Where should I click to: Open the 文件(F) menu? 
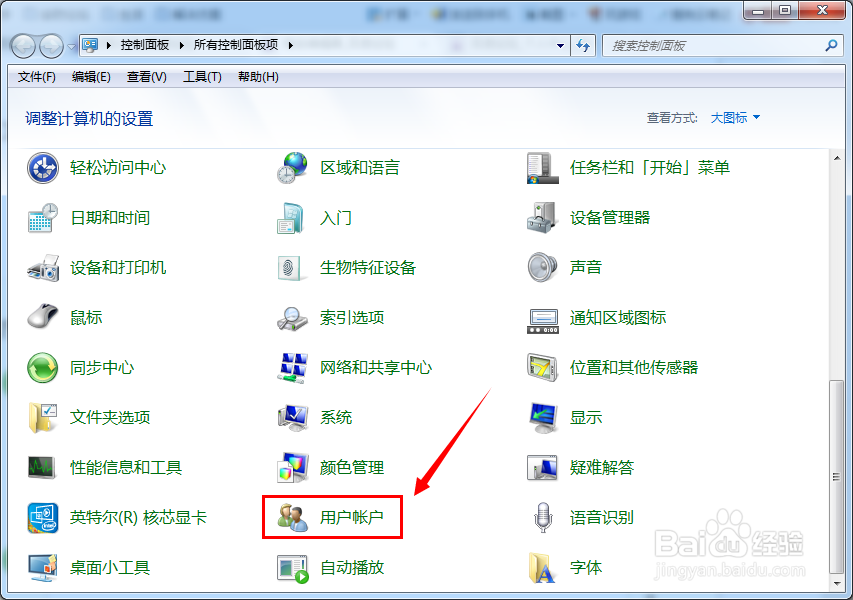pos(36,77)
